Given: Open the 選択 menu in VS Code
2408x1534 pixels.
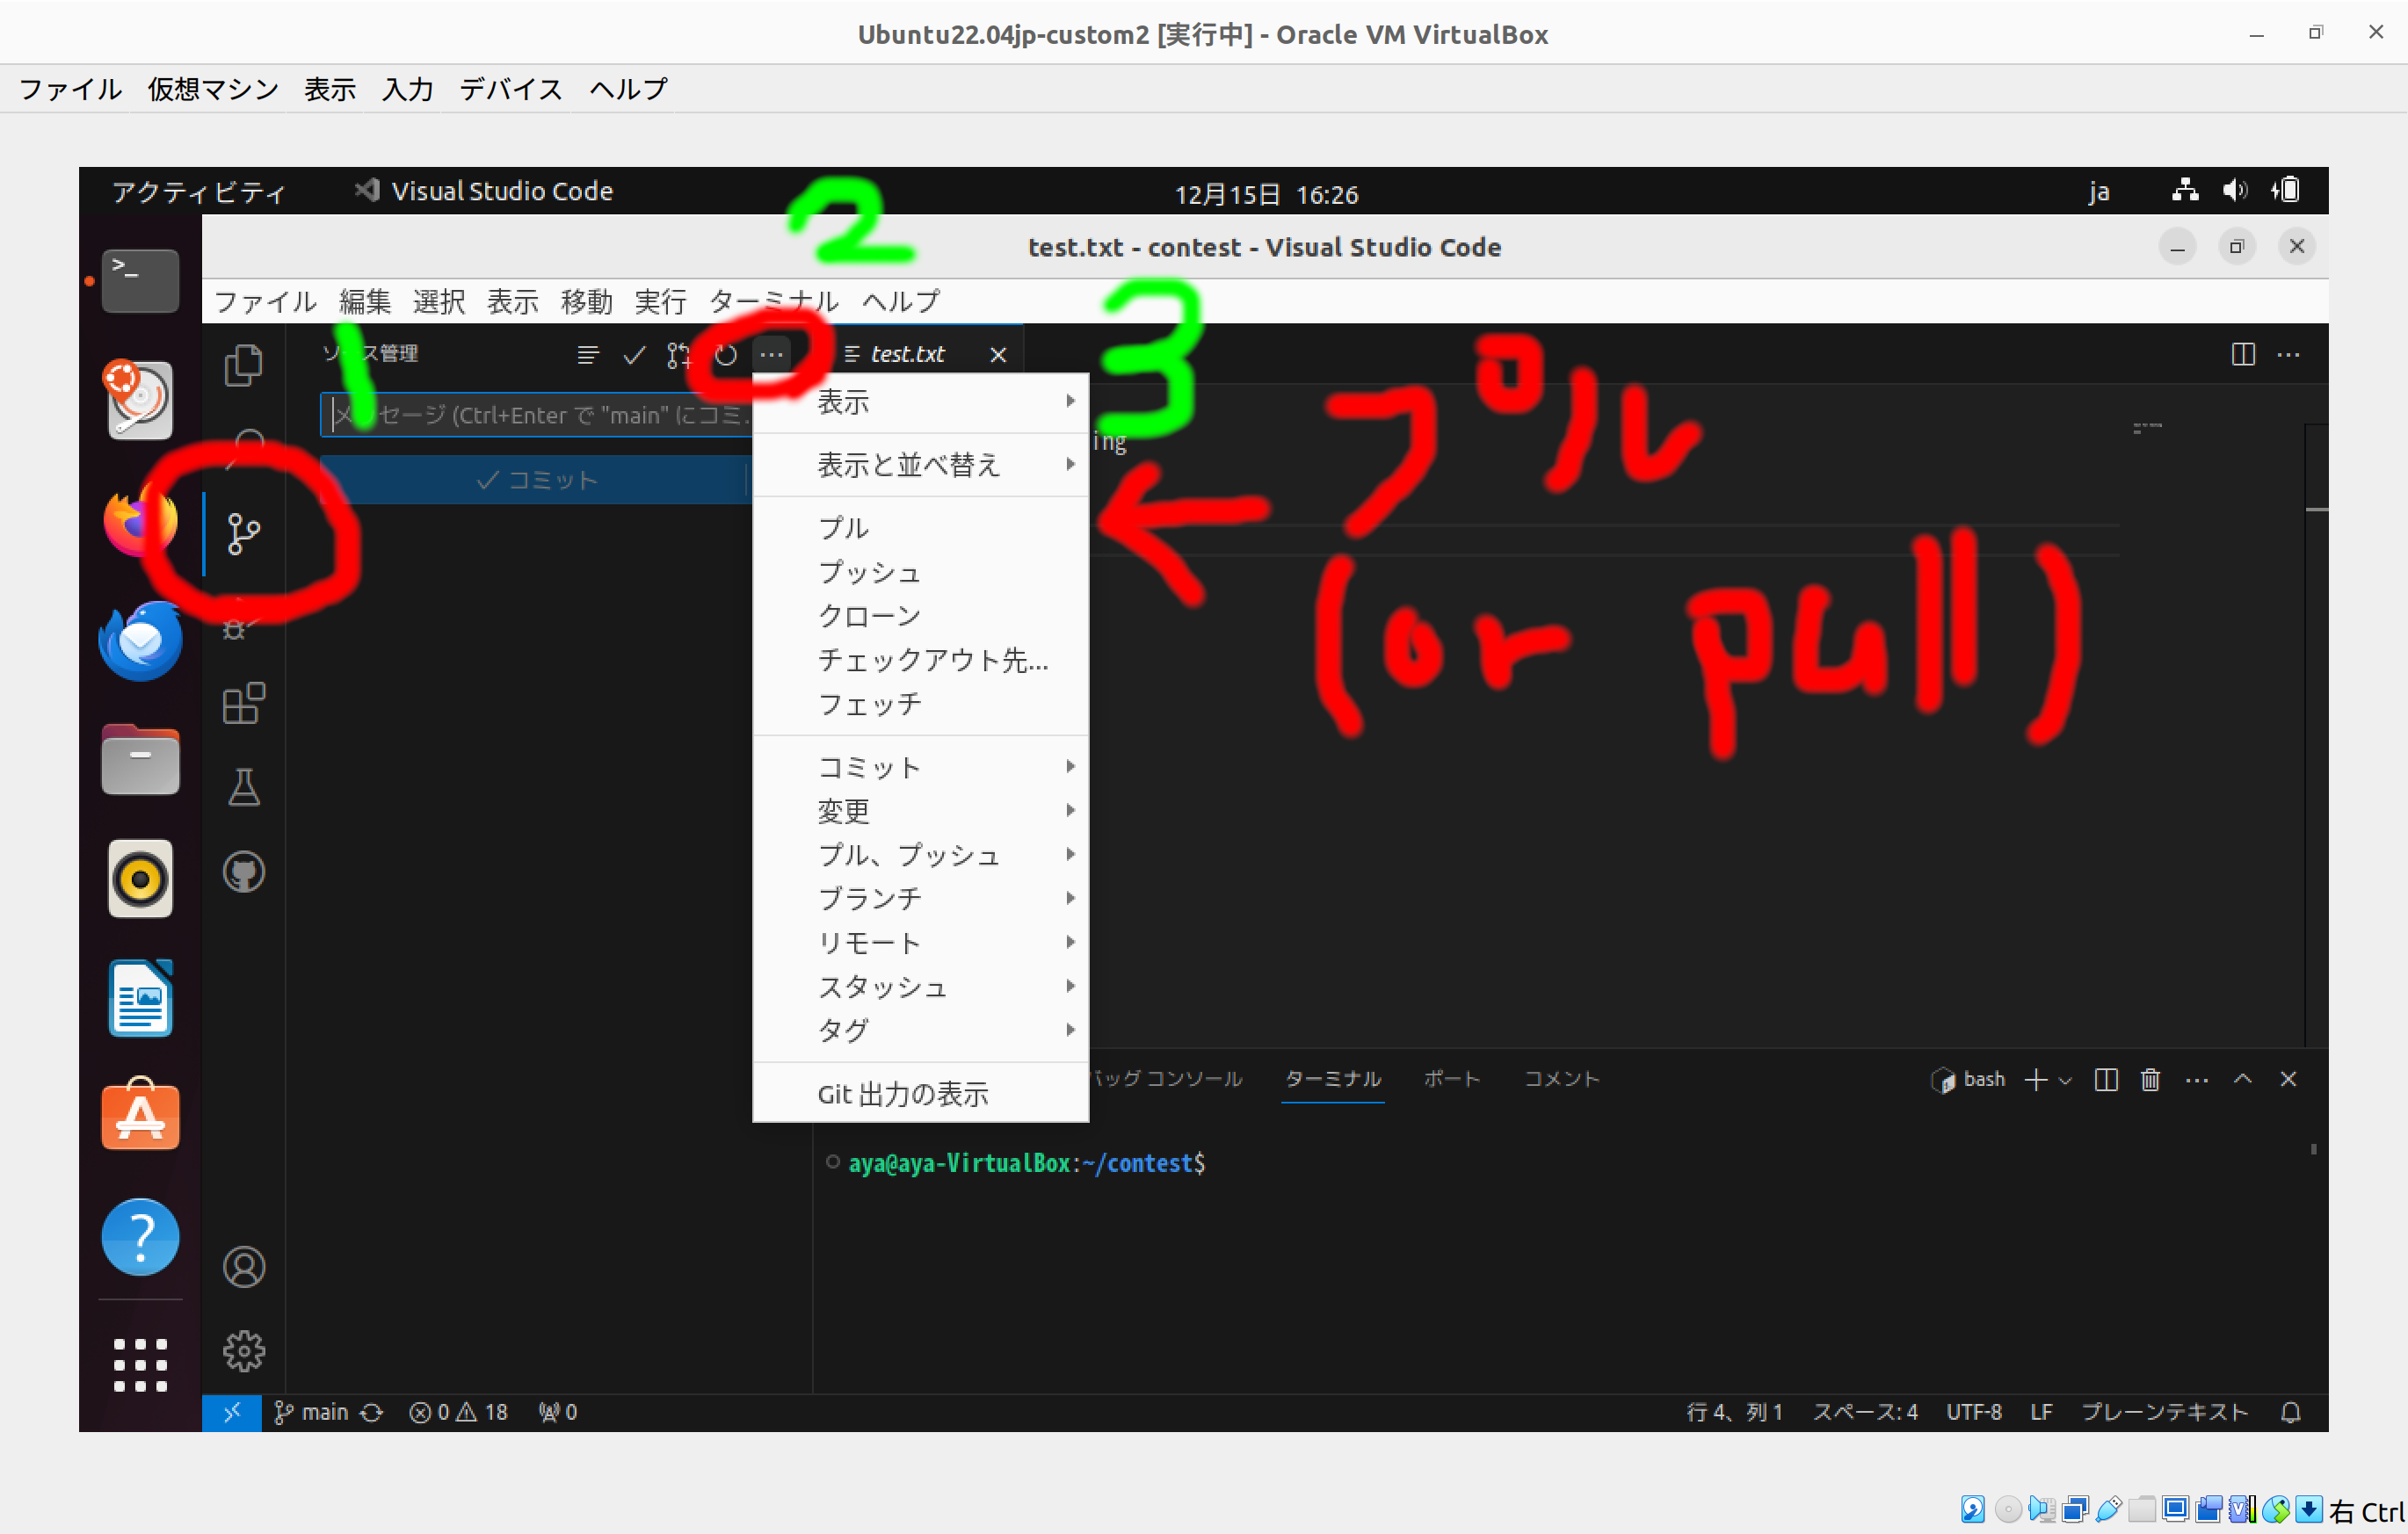Looking at the screenshot, I should [439, 301].
